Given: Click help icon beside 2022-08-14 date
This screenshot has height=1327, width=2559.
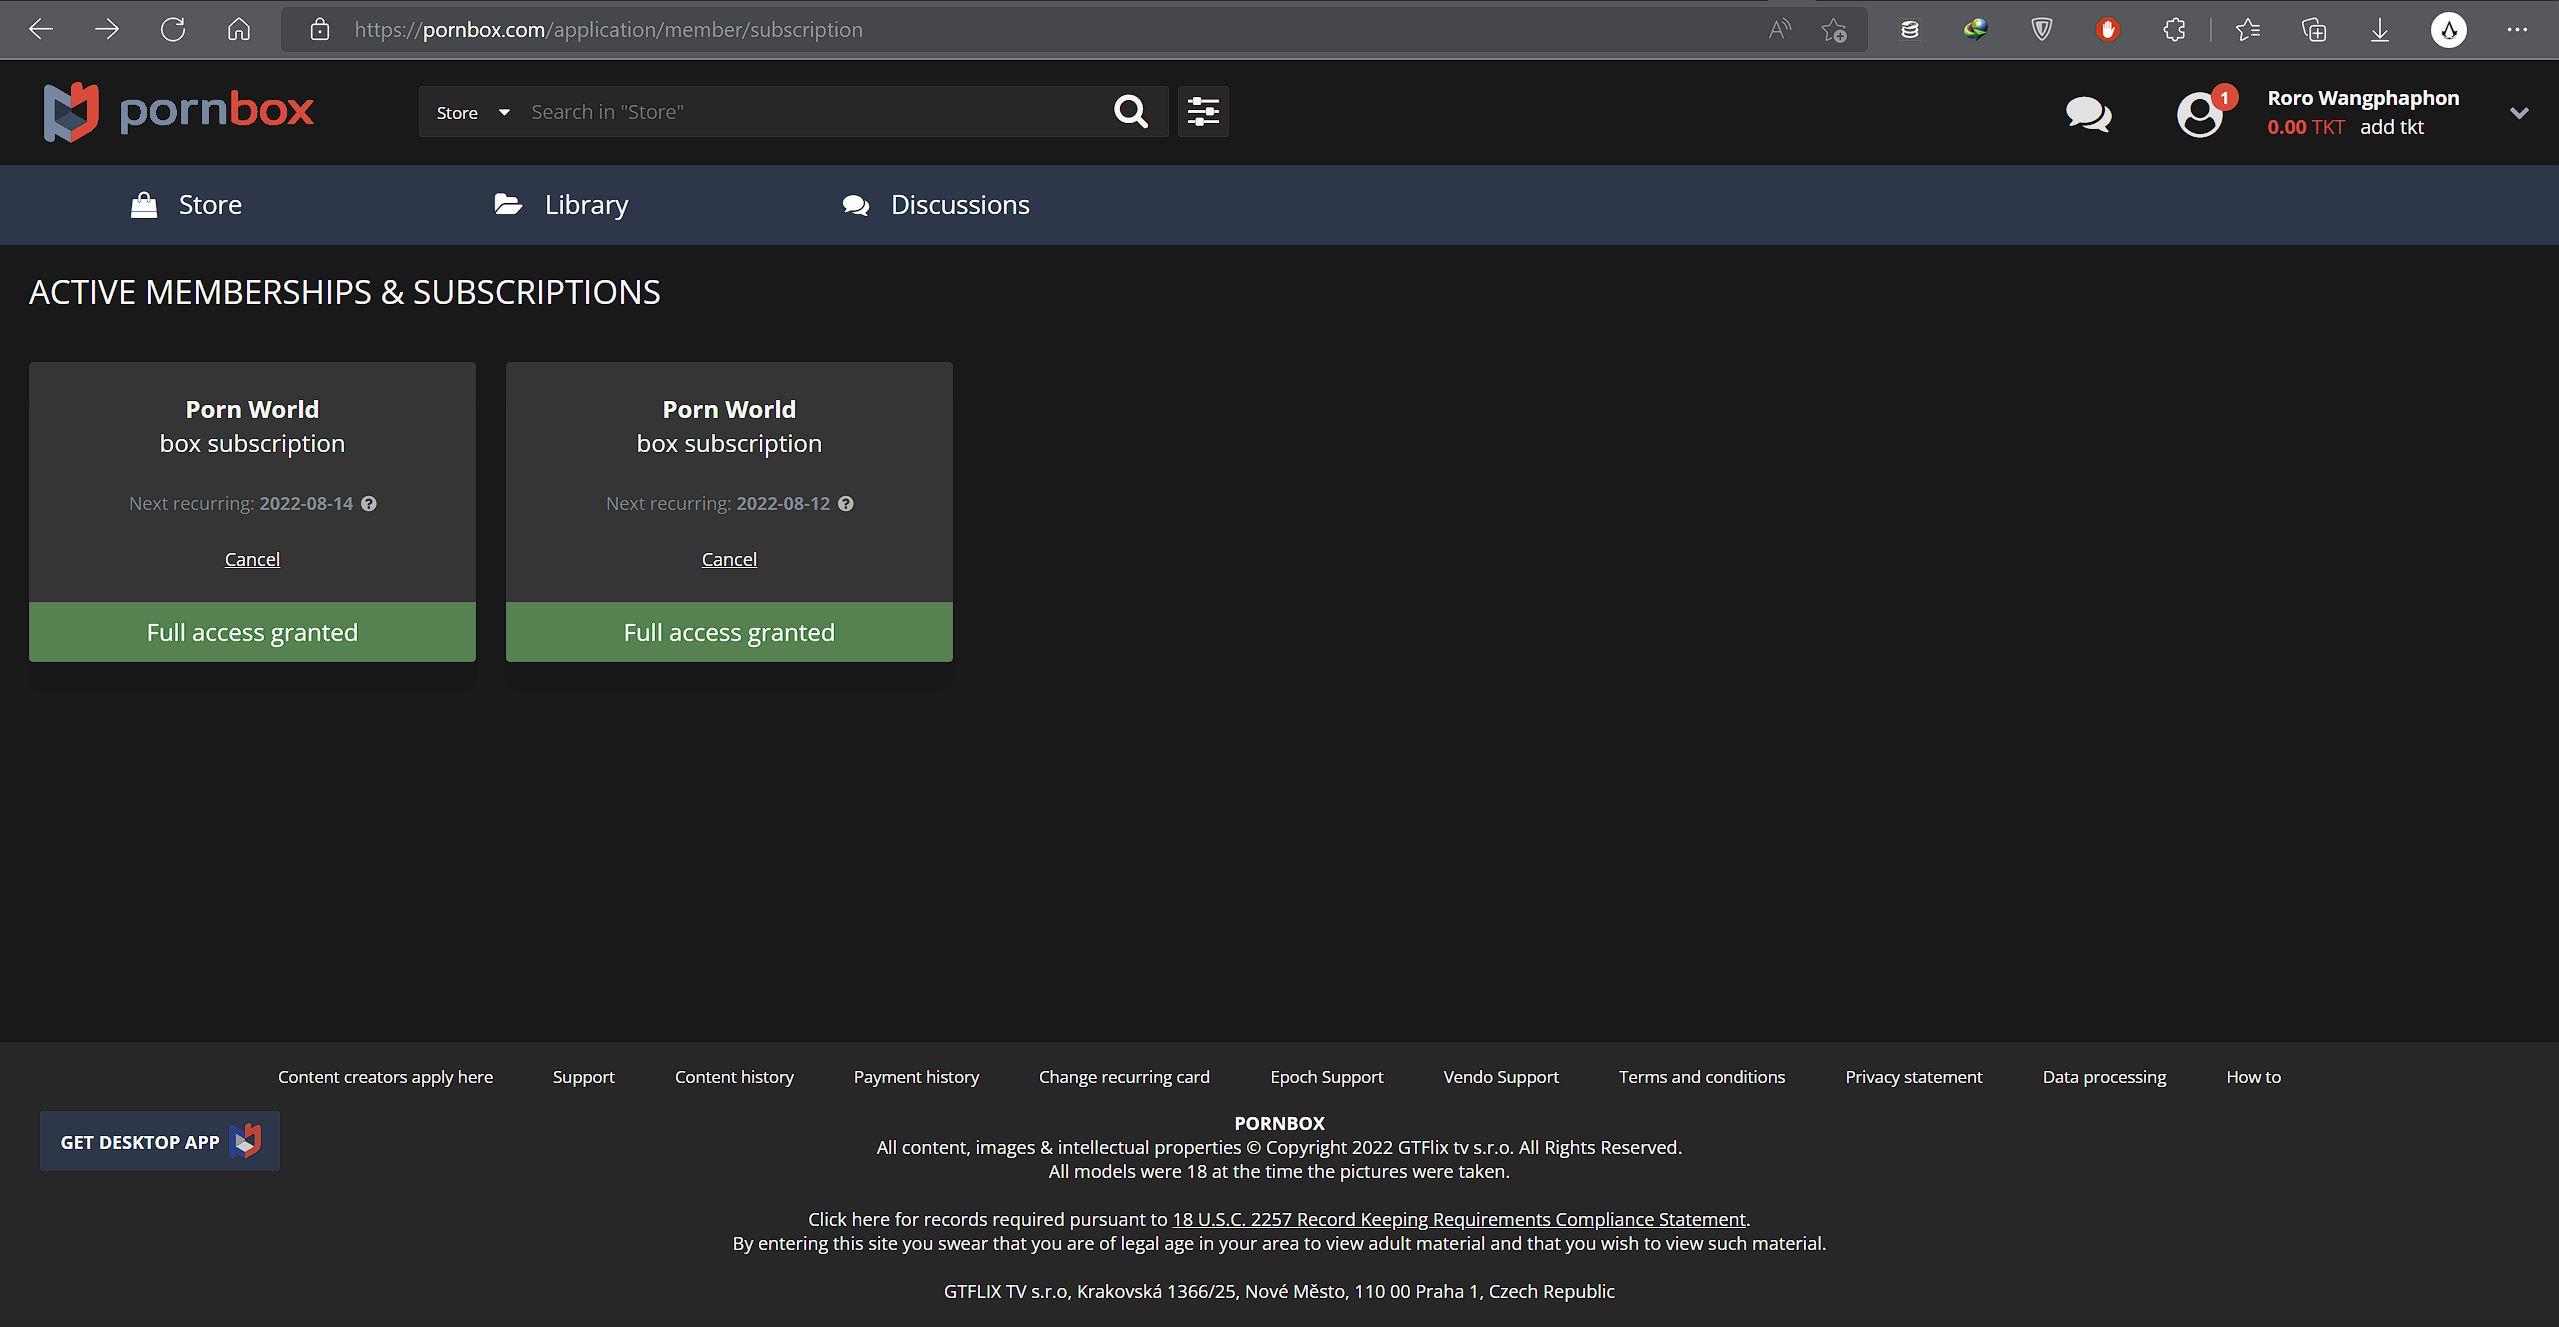Looking at the screenshot, I should tap(369, 503).
